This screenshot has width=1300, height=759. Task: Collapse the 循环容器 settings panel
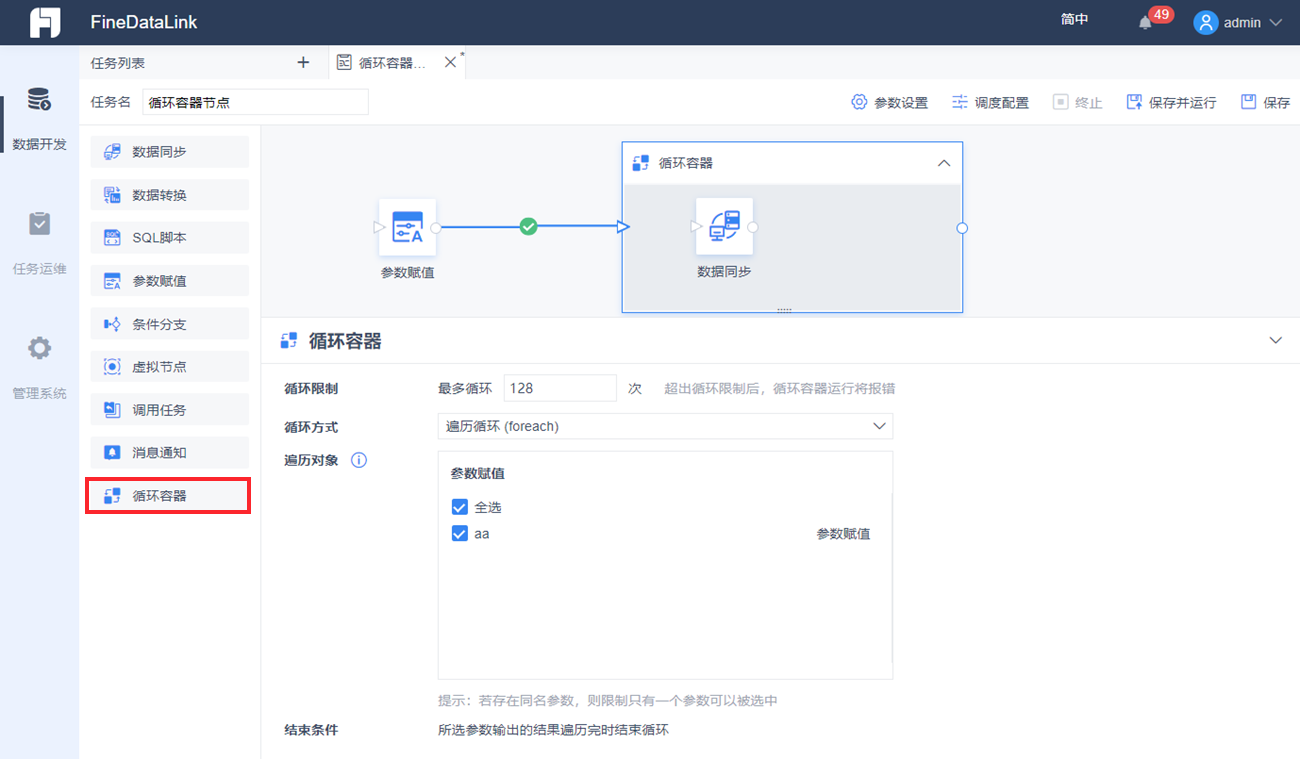(1275, 341)
